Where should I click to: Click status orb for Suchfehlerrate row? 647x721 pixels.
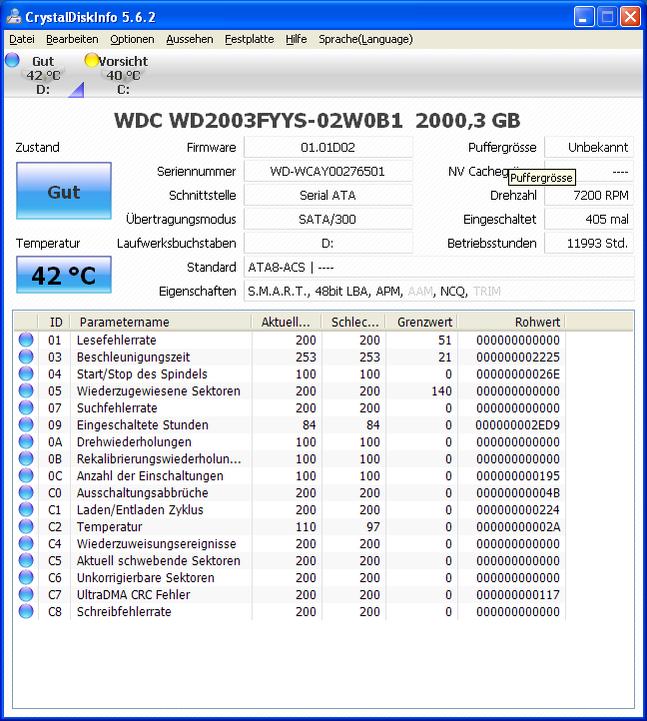tap(26, 408)
